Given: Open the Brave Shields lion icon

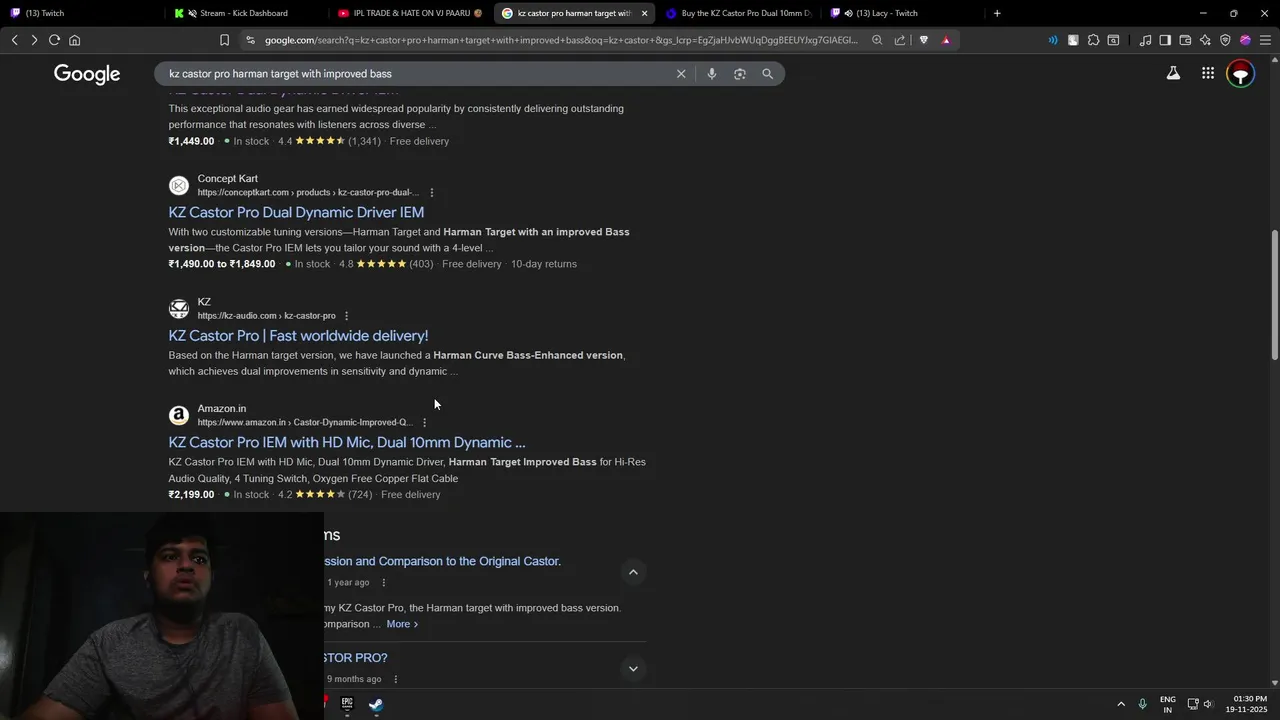Looking at the screenshot, I should [923, 40].
